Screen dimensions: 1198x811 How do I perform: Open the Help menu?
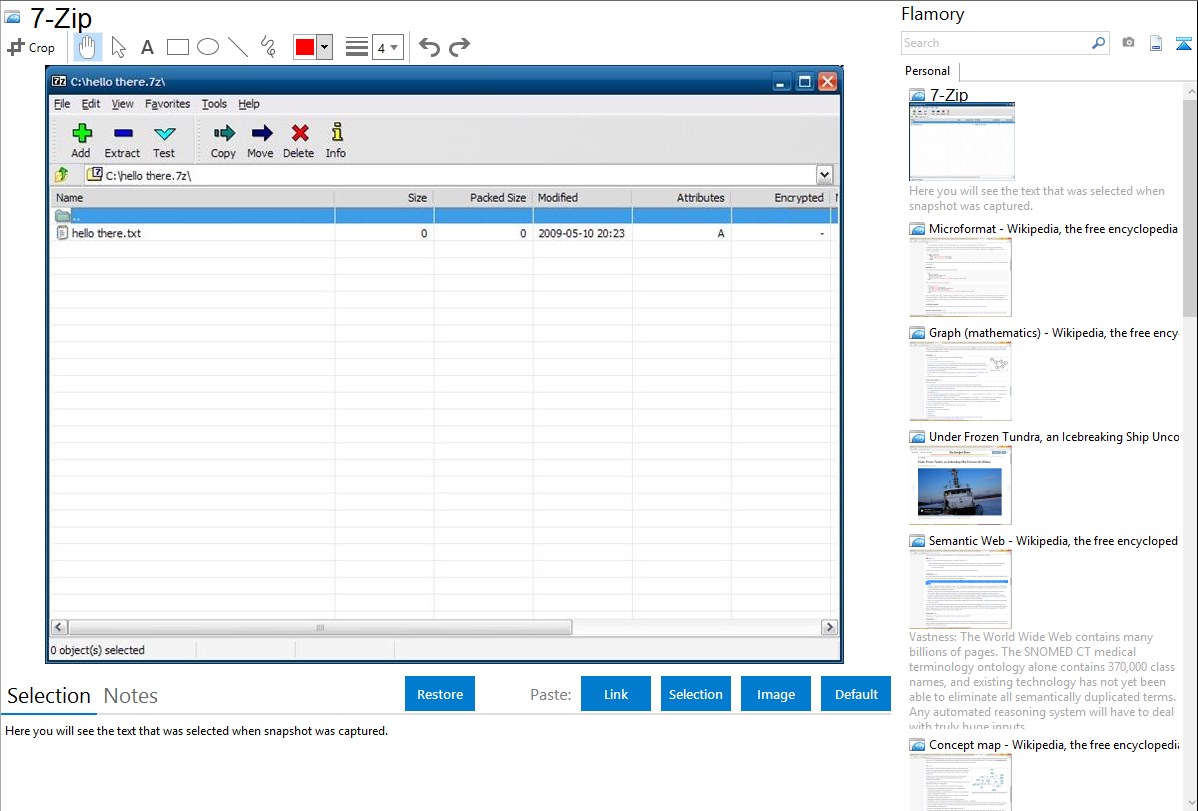249,104
